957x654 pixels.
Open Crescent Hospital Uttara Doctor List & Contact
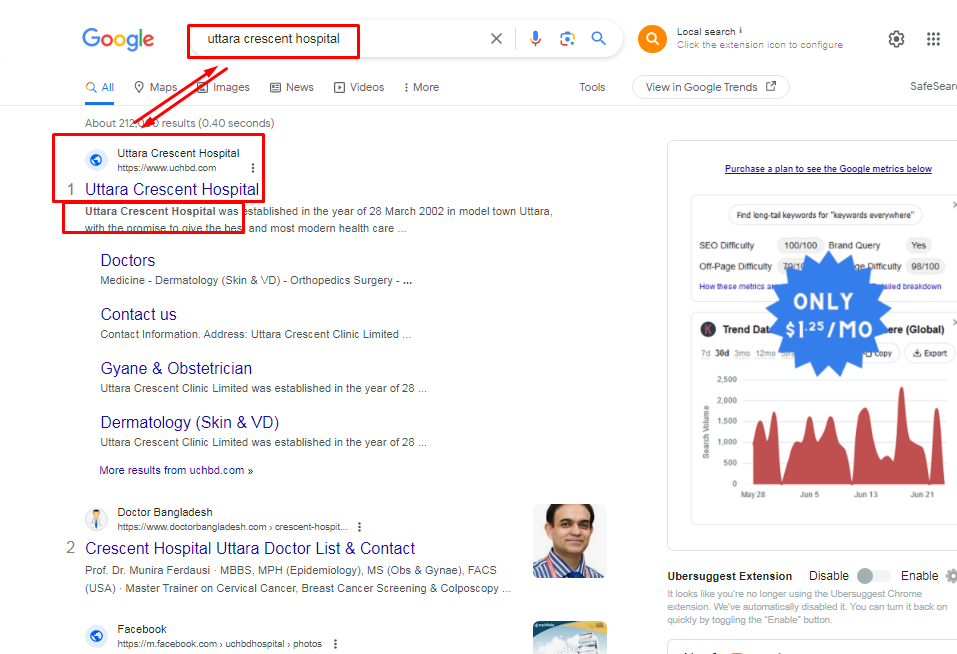[x=250, y=548]
